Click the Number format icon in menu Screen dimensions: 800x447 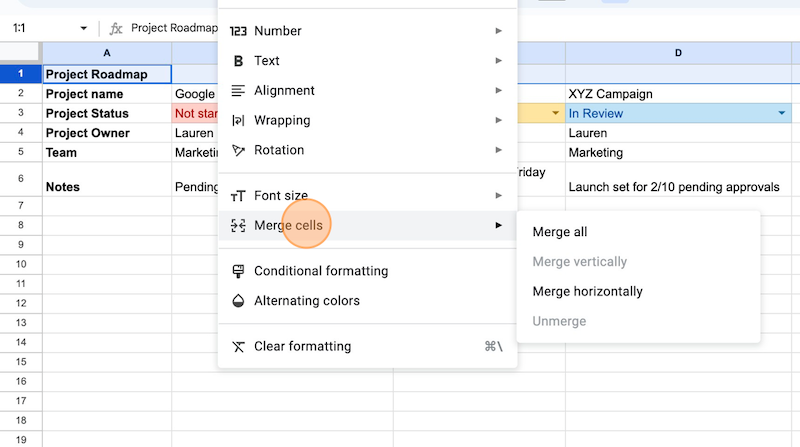click(238, 31)
